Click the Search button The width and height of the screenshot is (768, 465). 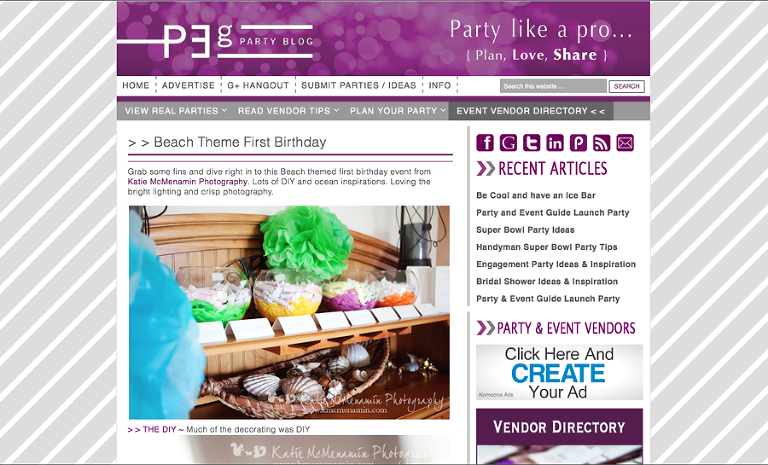tap(626, 86)
